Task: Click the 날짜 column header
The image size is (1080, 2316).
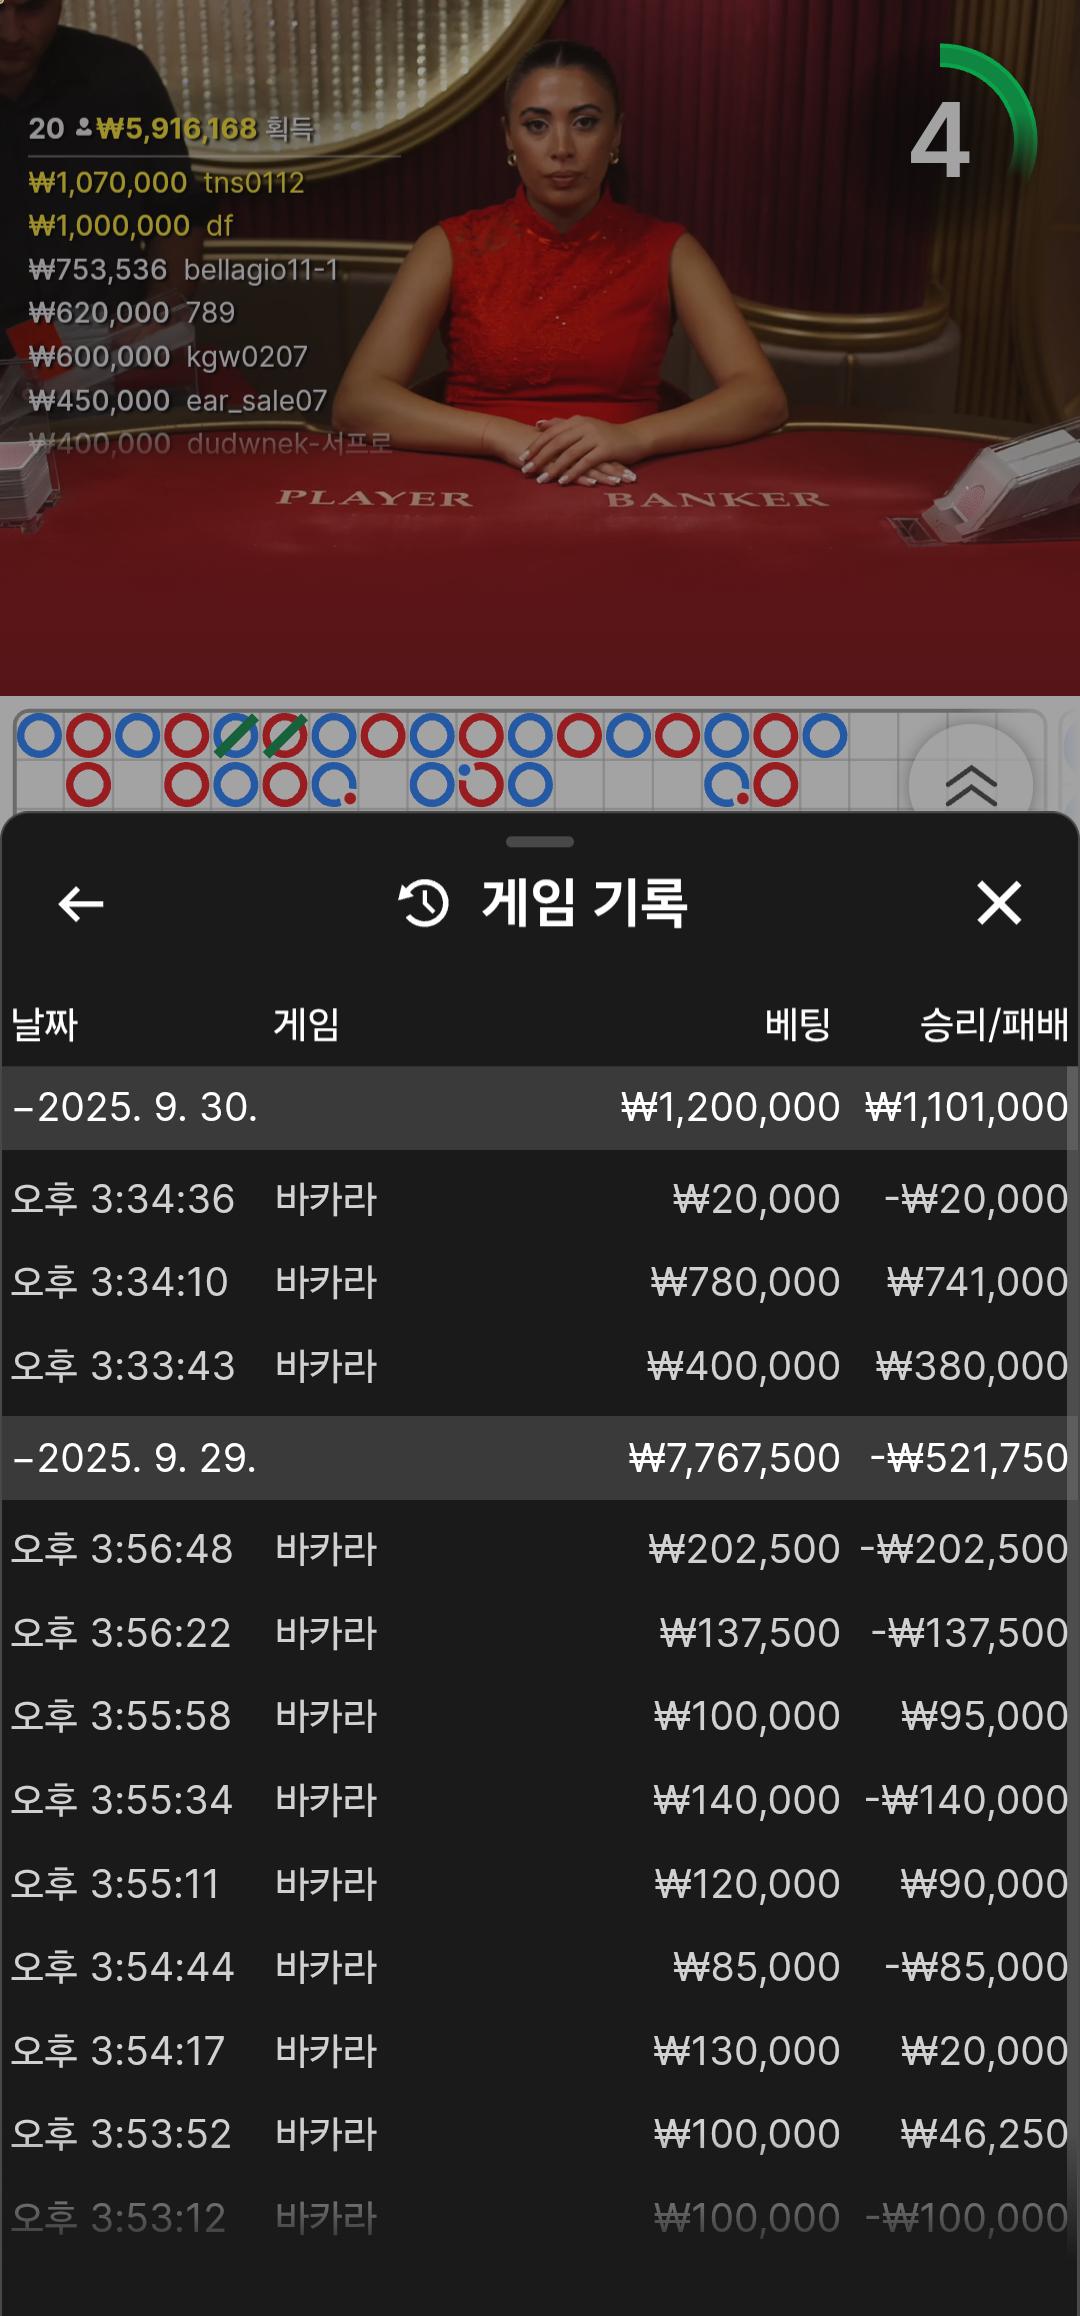Action: point(45,1025)
